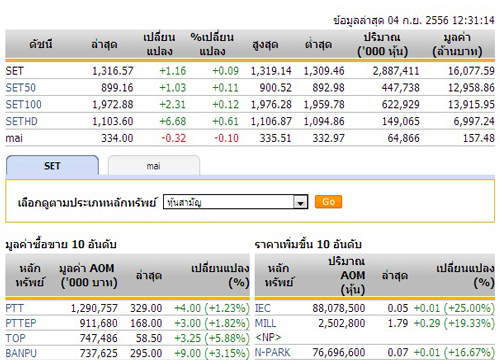Select PTTEP last price 168.00
This screenshot has height=360, width=500.
pyautogui.click(x=146, y=323)
